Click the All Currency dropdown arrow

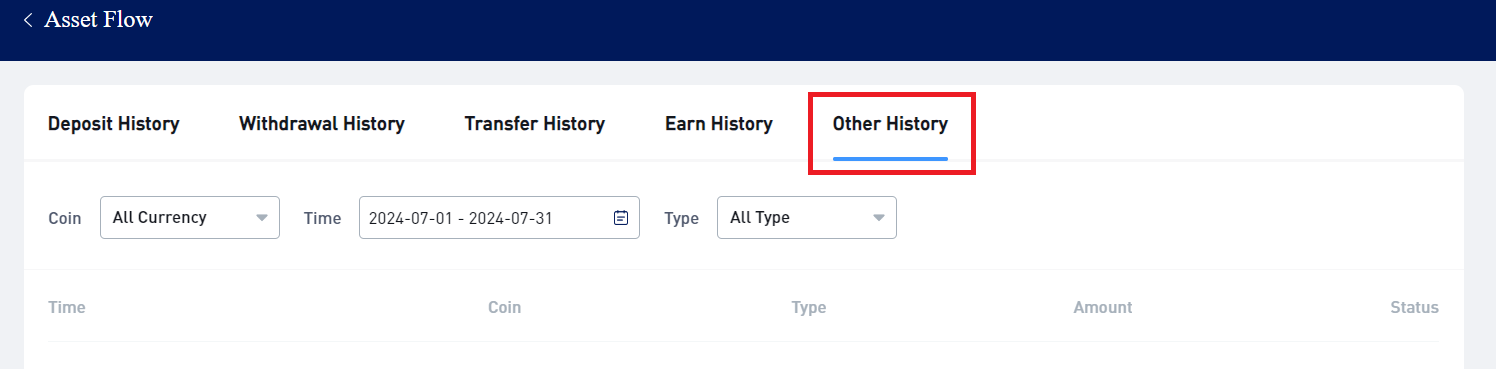coord(262,217)
